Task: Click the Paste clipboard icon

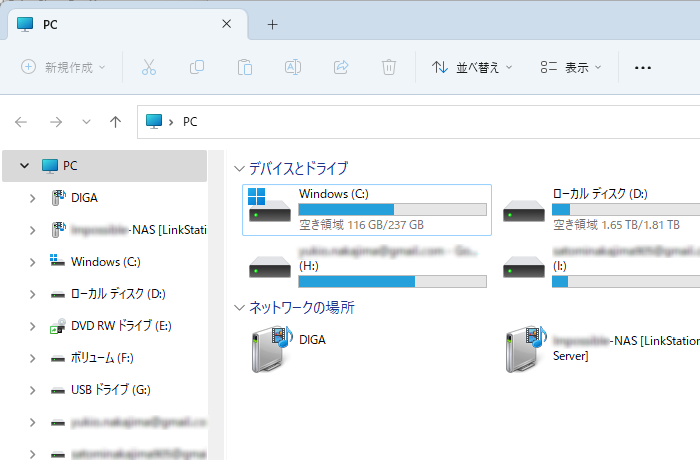Action: [245, 67]
